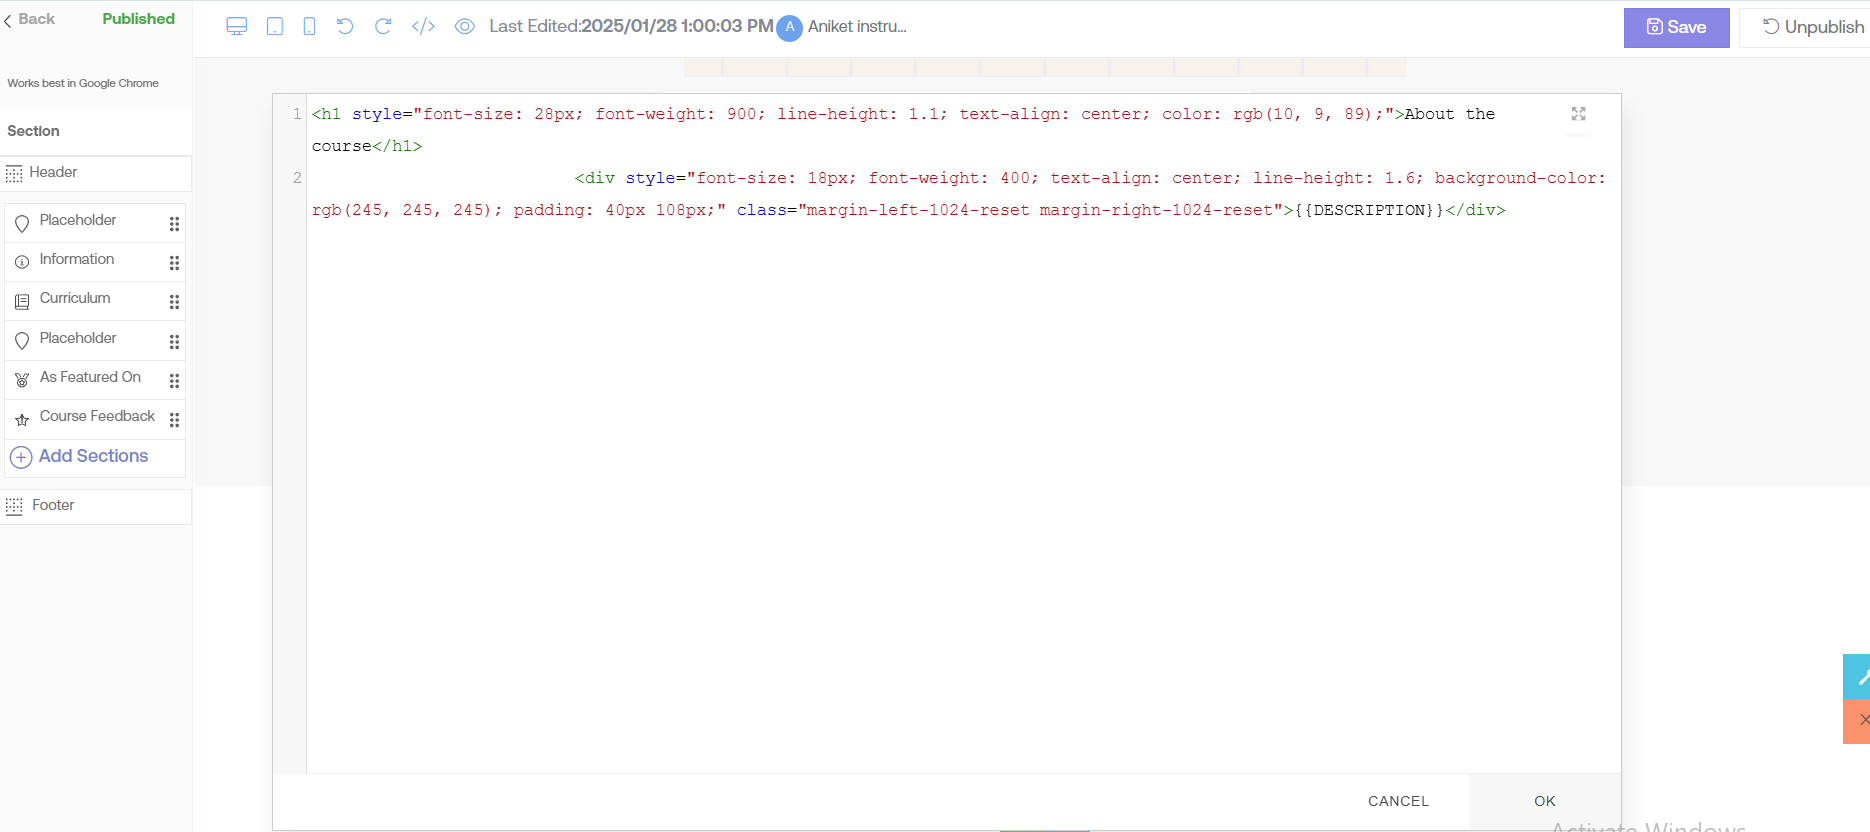Confirm code changes with OK
This screenshot has width=1870, height=832.
click(1544, 801)
